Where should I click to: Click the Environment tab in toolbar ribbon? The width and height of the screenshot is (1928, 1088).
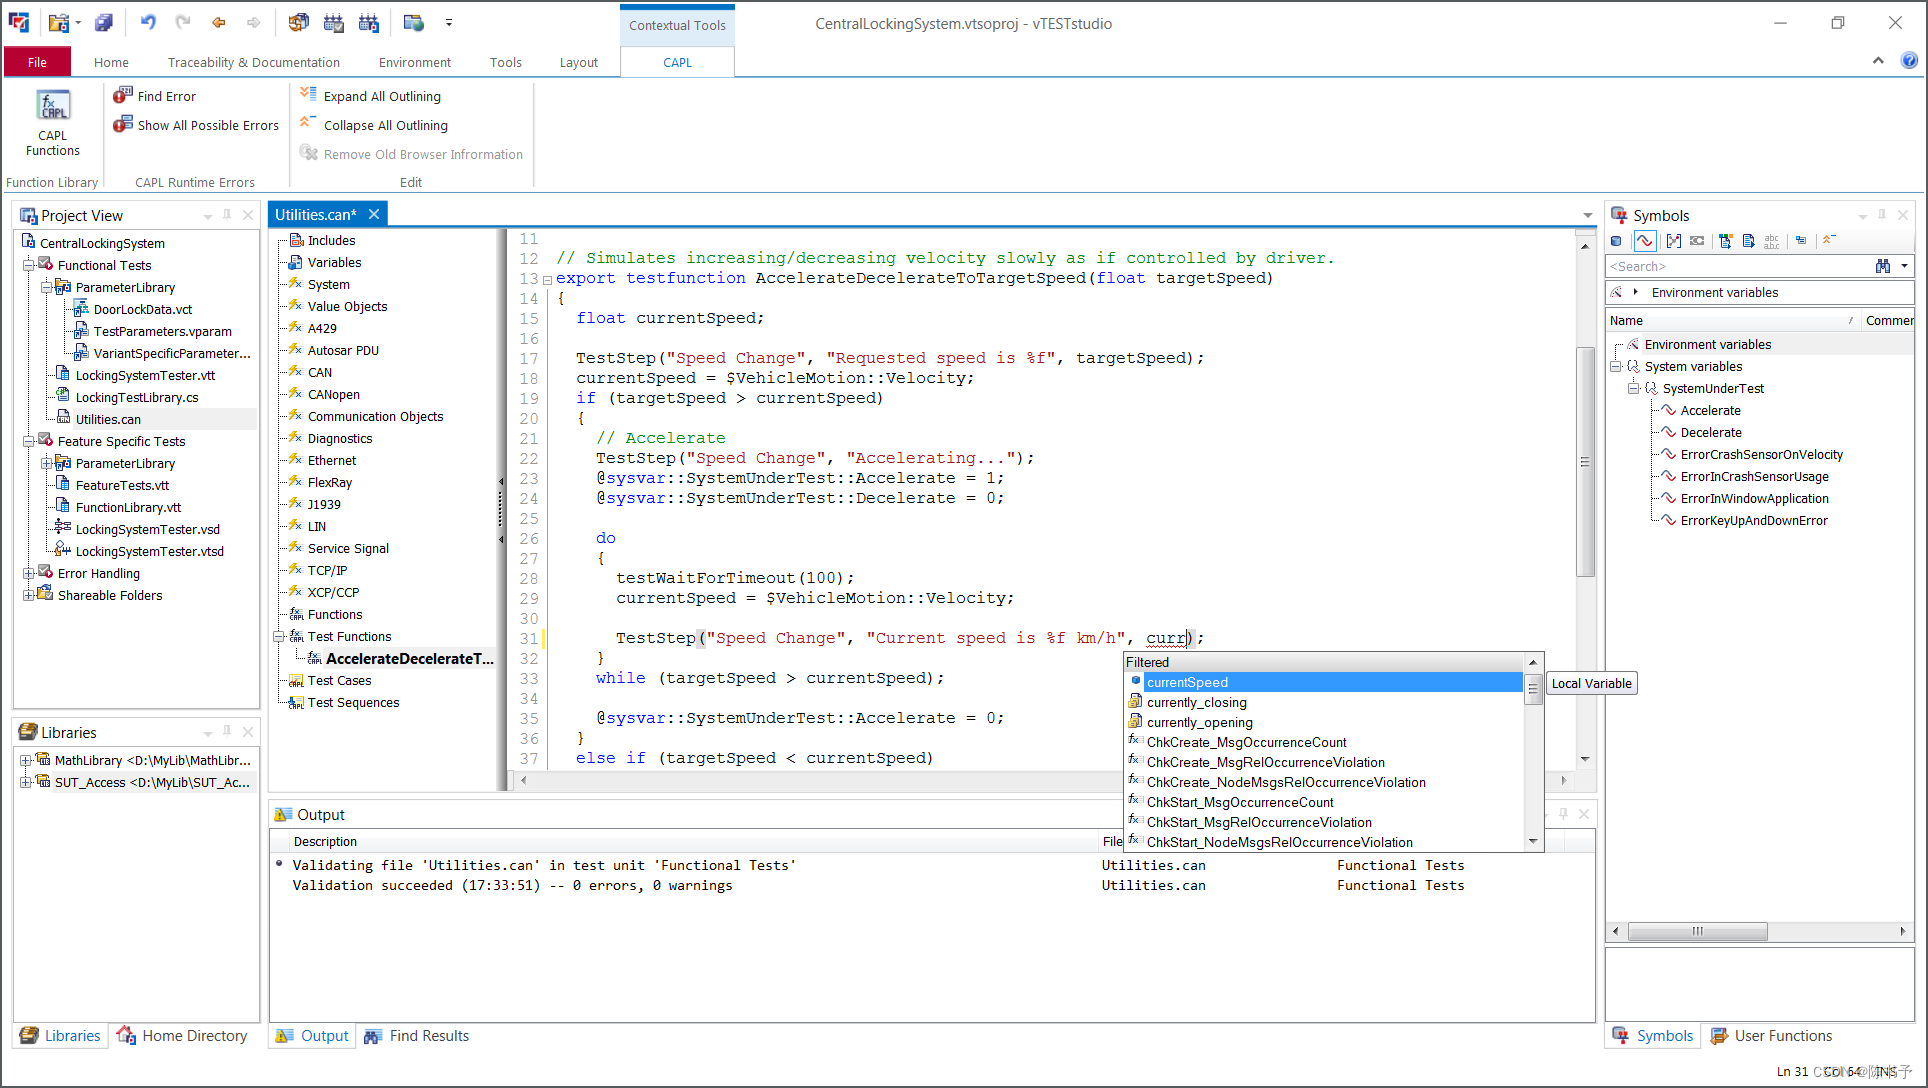[x=412, y=62]
